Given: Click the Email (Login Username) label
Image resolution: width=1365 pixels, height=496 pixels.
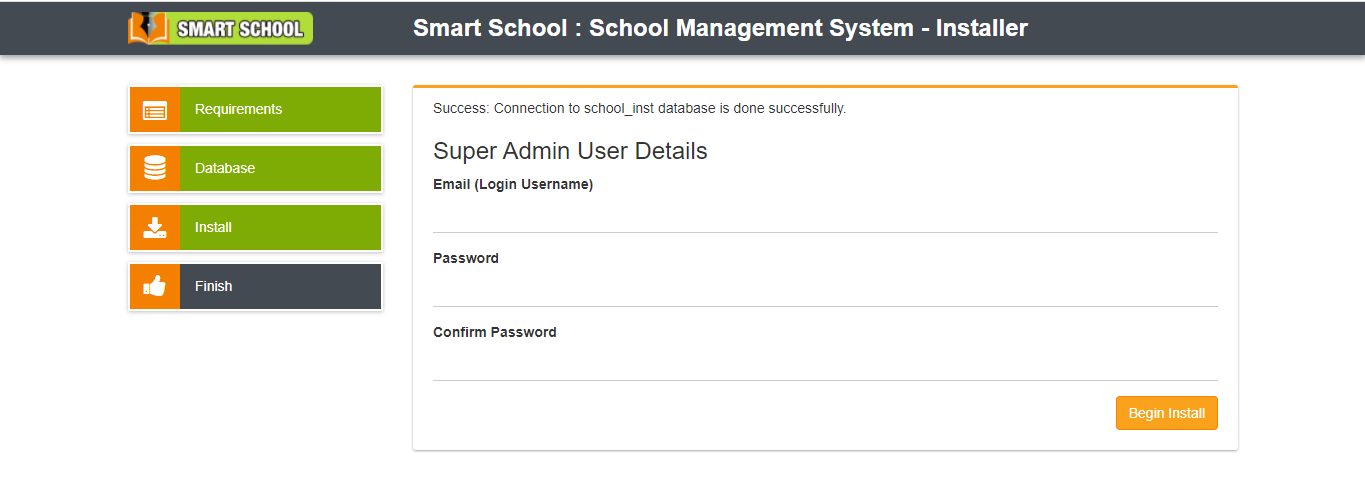Looking at the screenshot, I should coord(513,185).
